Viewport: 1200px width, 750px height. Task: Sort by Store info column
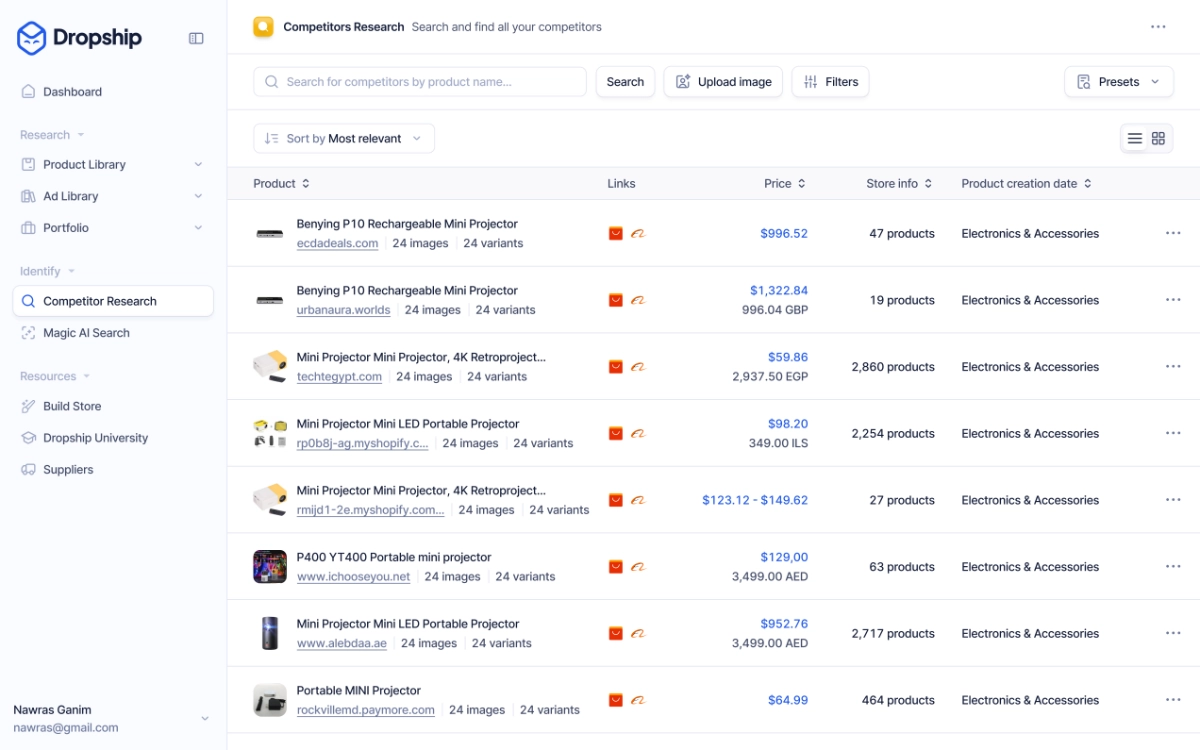pos(899,184)
